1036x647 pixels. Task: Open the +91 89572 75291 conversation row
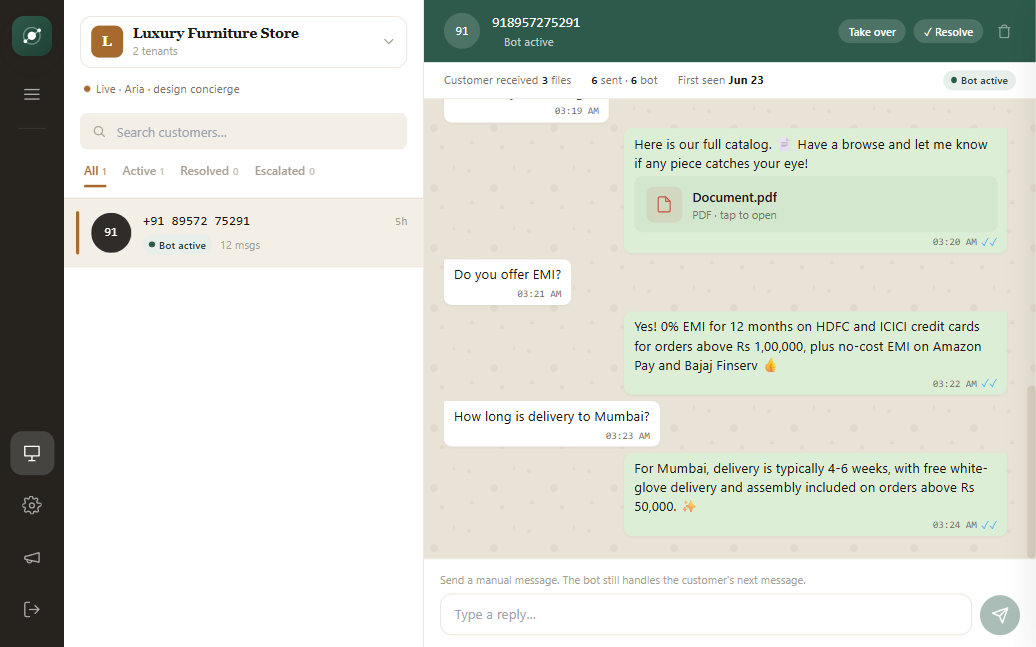click(244, 233)
